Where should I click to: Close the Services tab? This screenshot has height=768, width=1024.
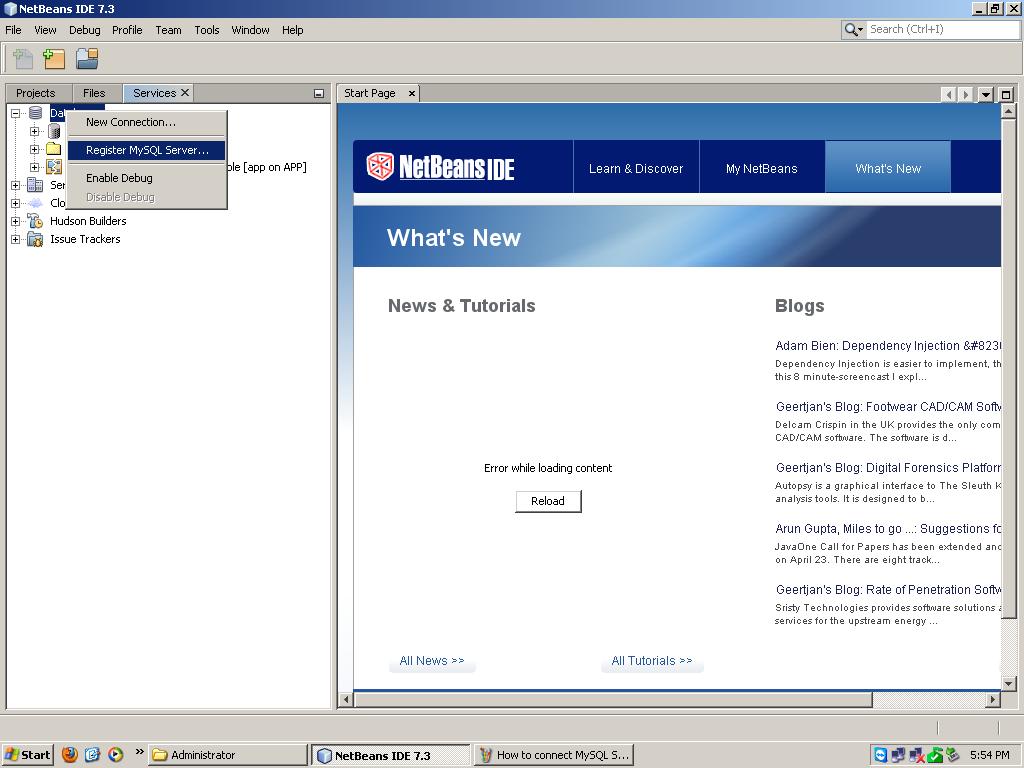[185, 93]
